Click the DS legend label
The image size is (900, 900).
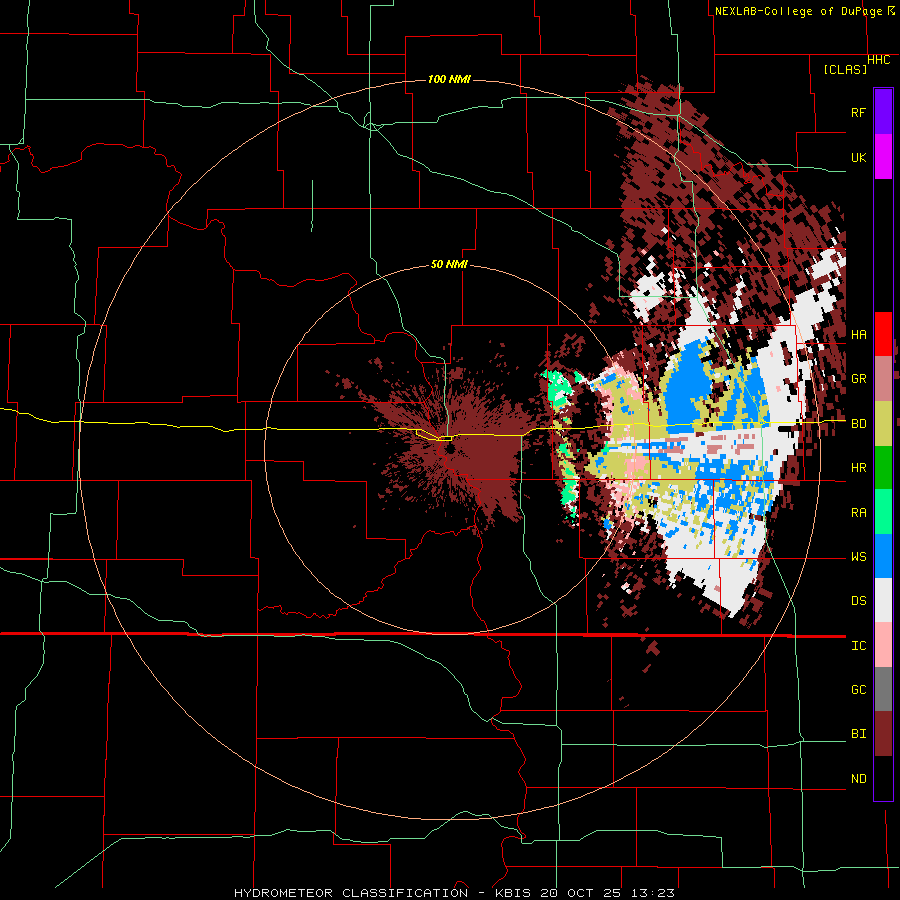click(858, 600)
